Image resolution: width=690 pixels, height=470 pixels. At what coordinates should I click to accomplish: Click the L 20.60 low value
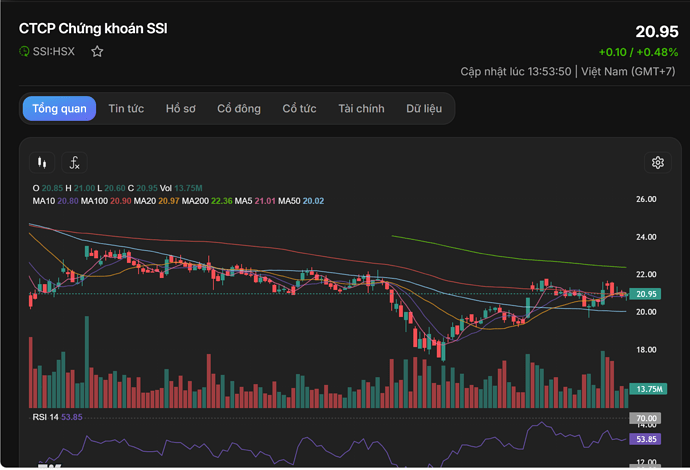pyautogui.click(x=111, y=188)
